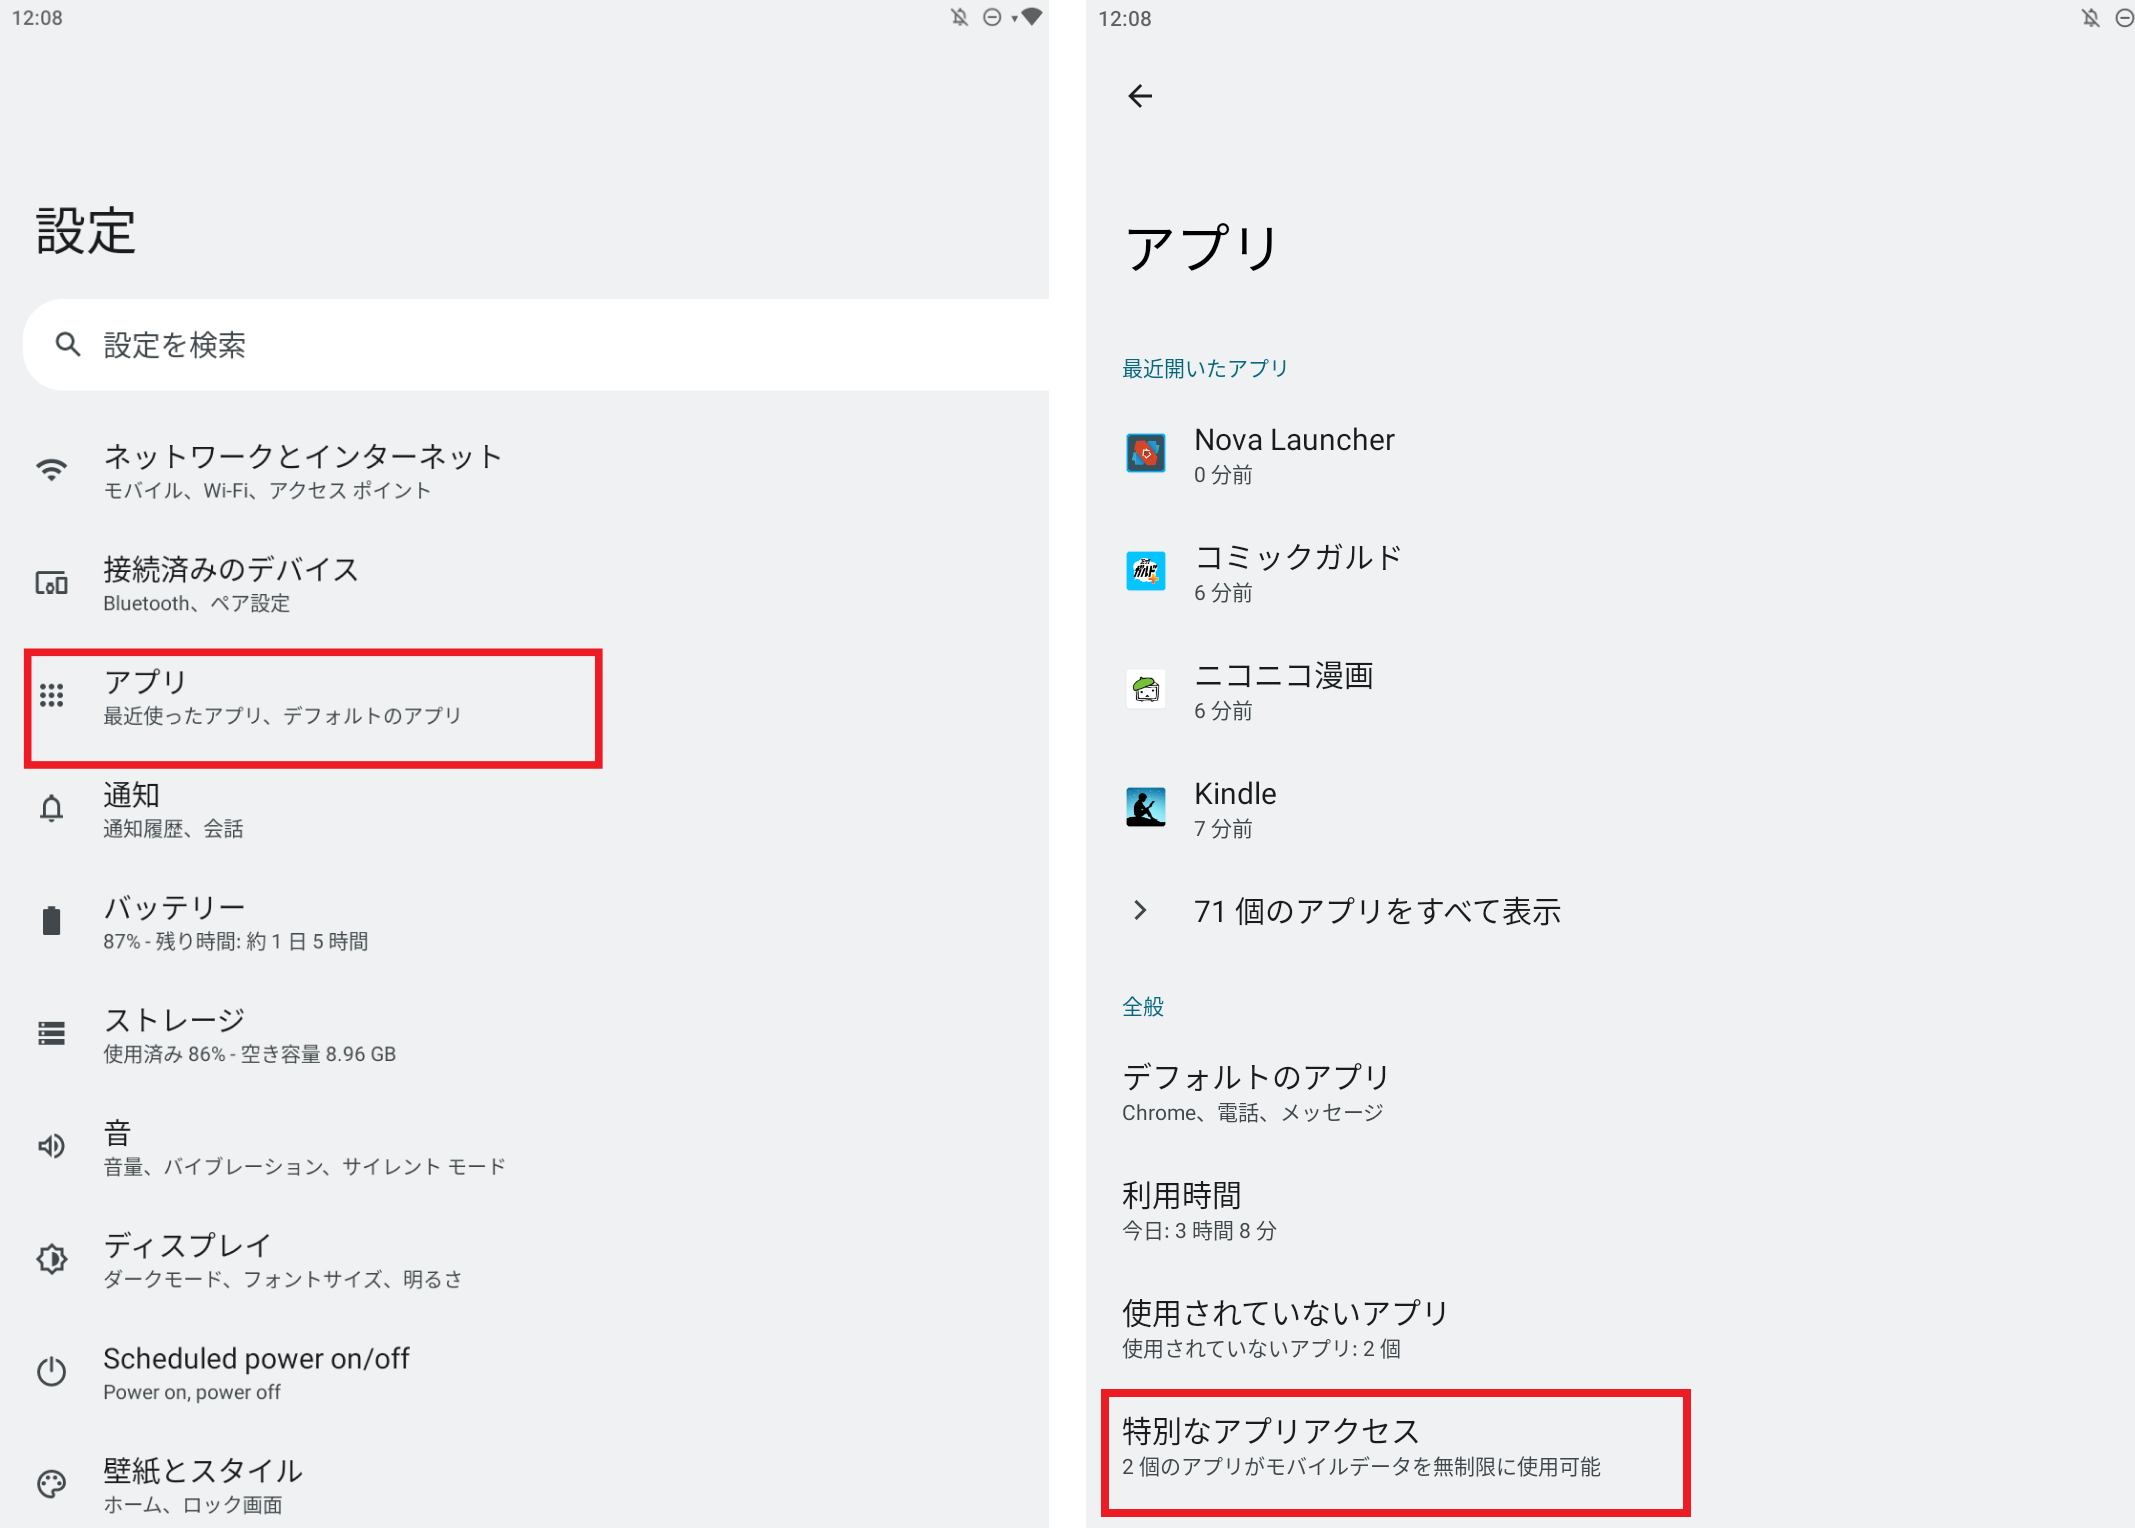Open 特別なアプリアクセス option
The image size is (2135, 1528).
tap(1360, 1446)
